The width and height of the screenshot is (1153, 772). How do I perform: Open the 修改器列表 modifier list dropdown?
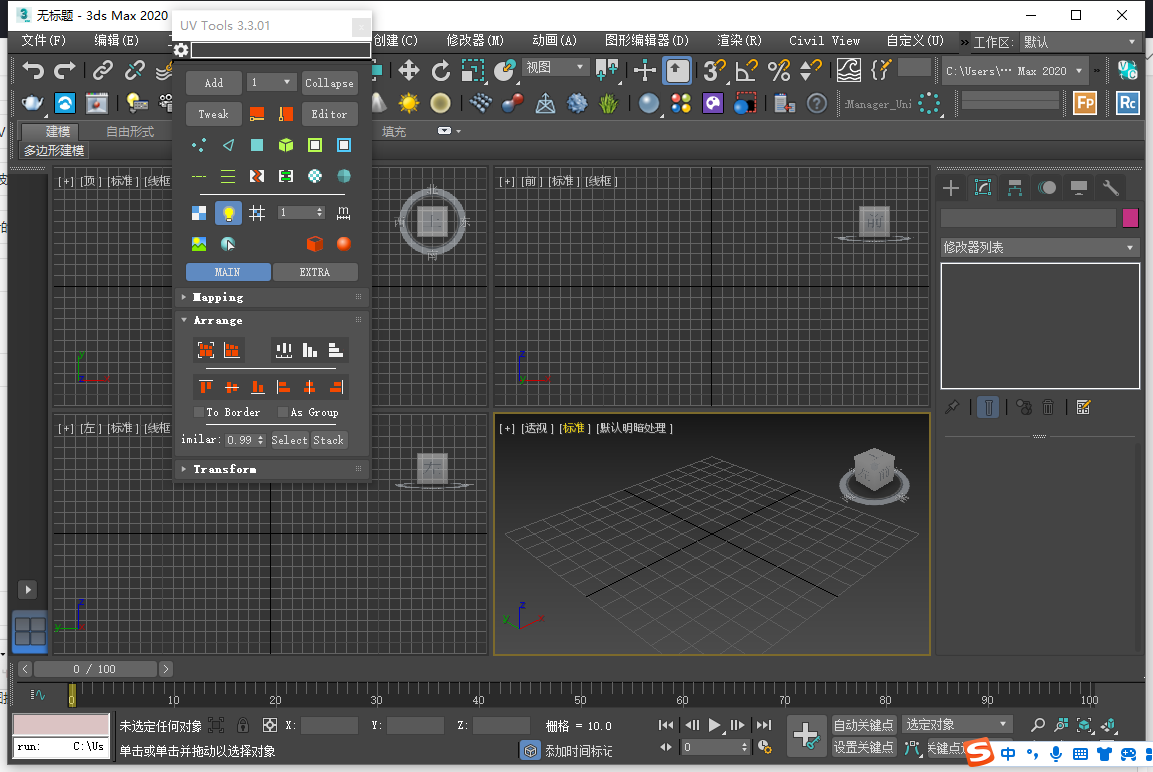pyautogui.click(x=1040, y=248)
